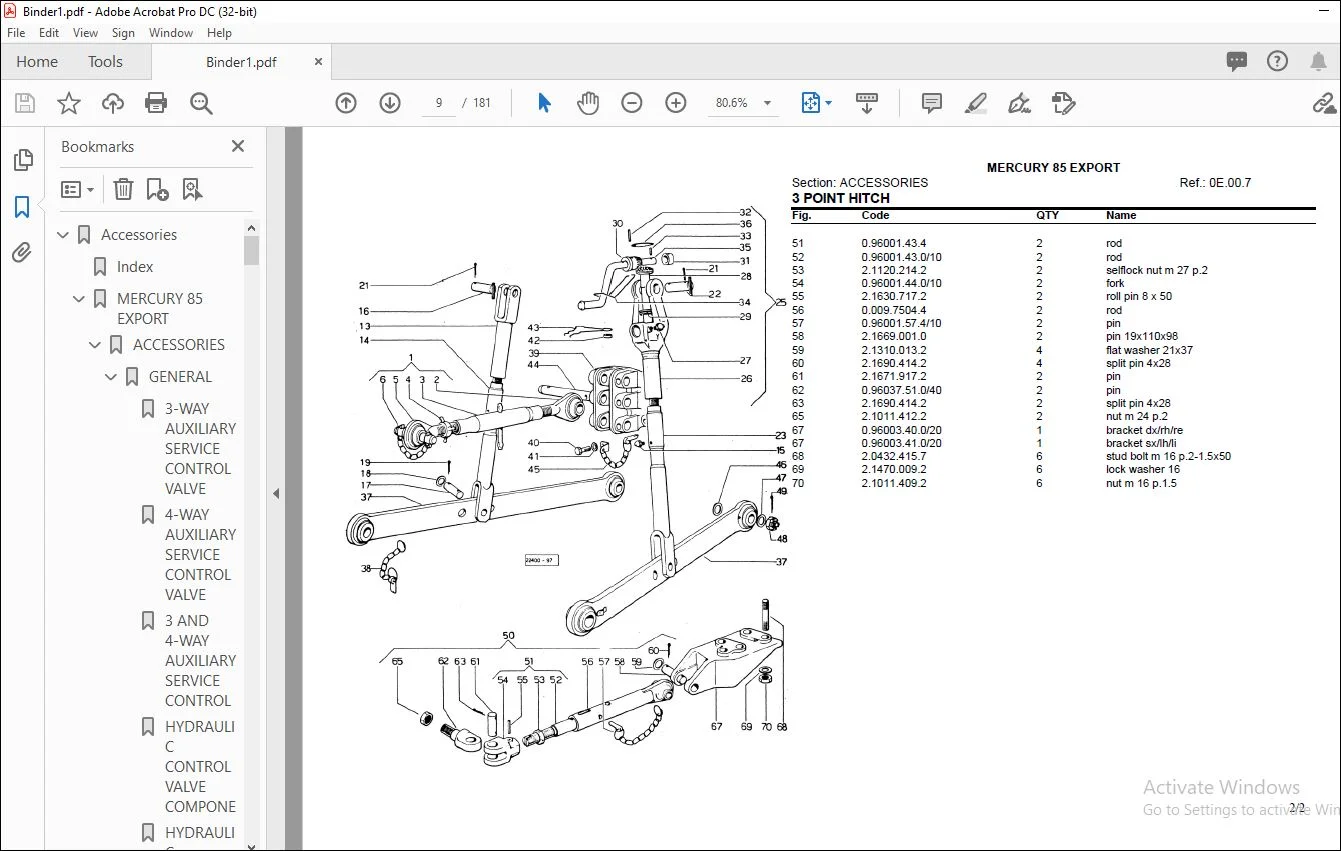Open the fit page options tool

(x=815, y=103)
